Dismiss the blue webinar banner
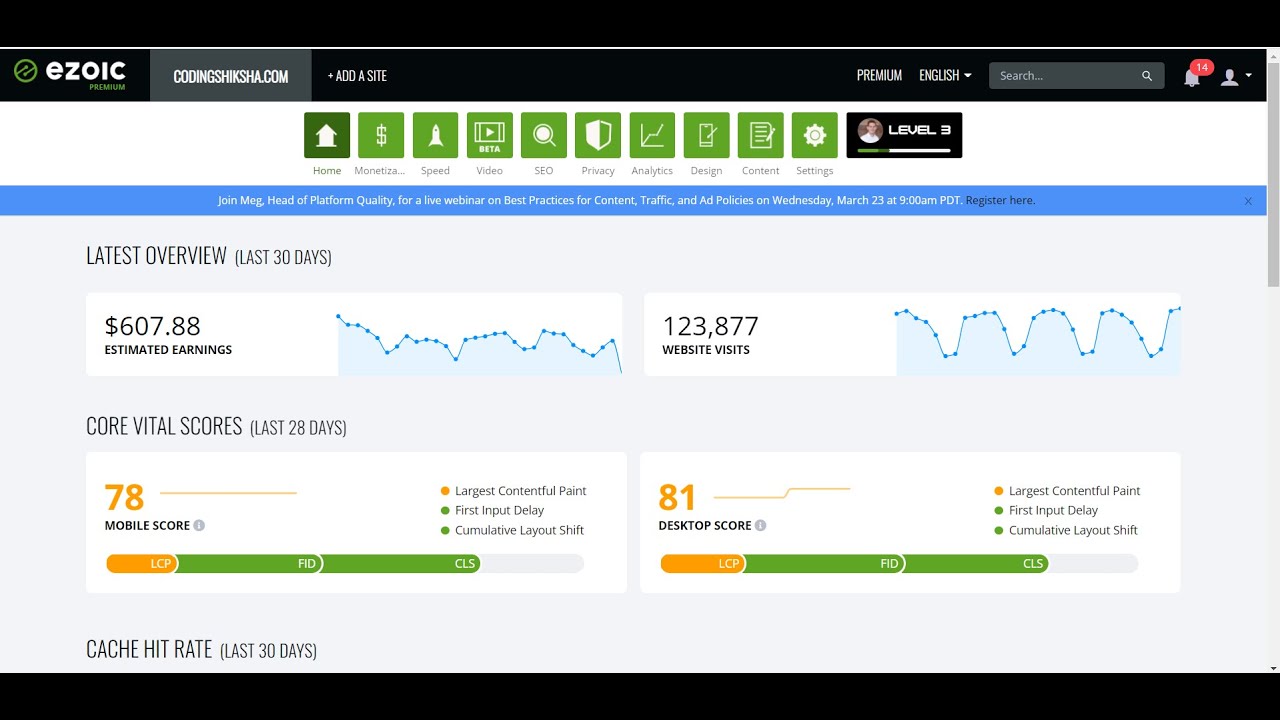The image size is (1280, 720). pyautogui.click(x=1248, y=201)
